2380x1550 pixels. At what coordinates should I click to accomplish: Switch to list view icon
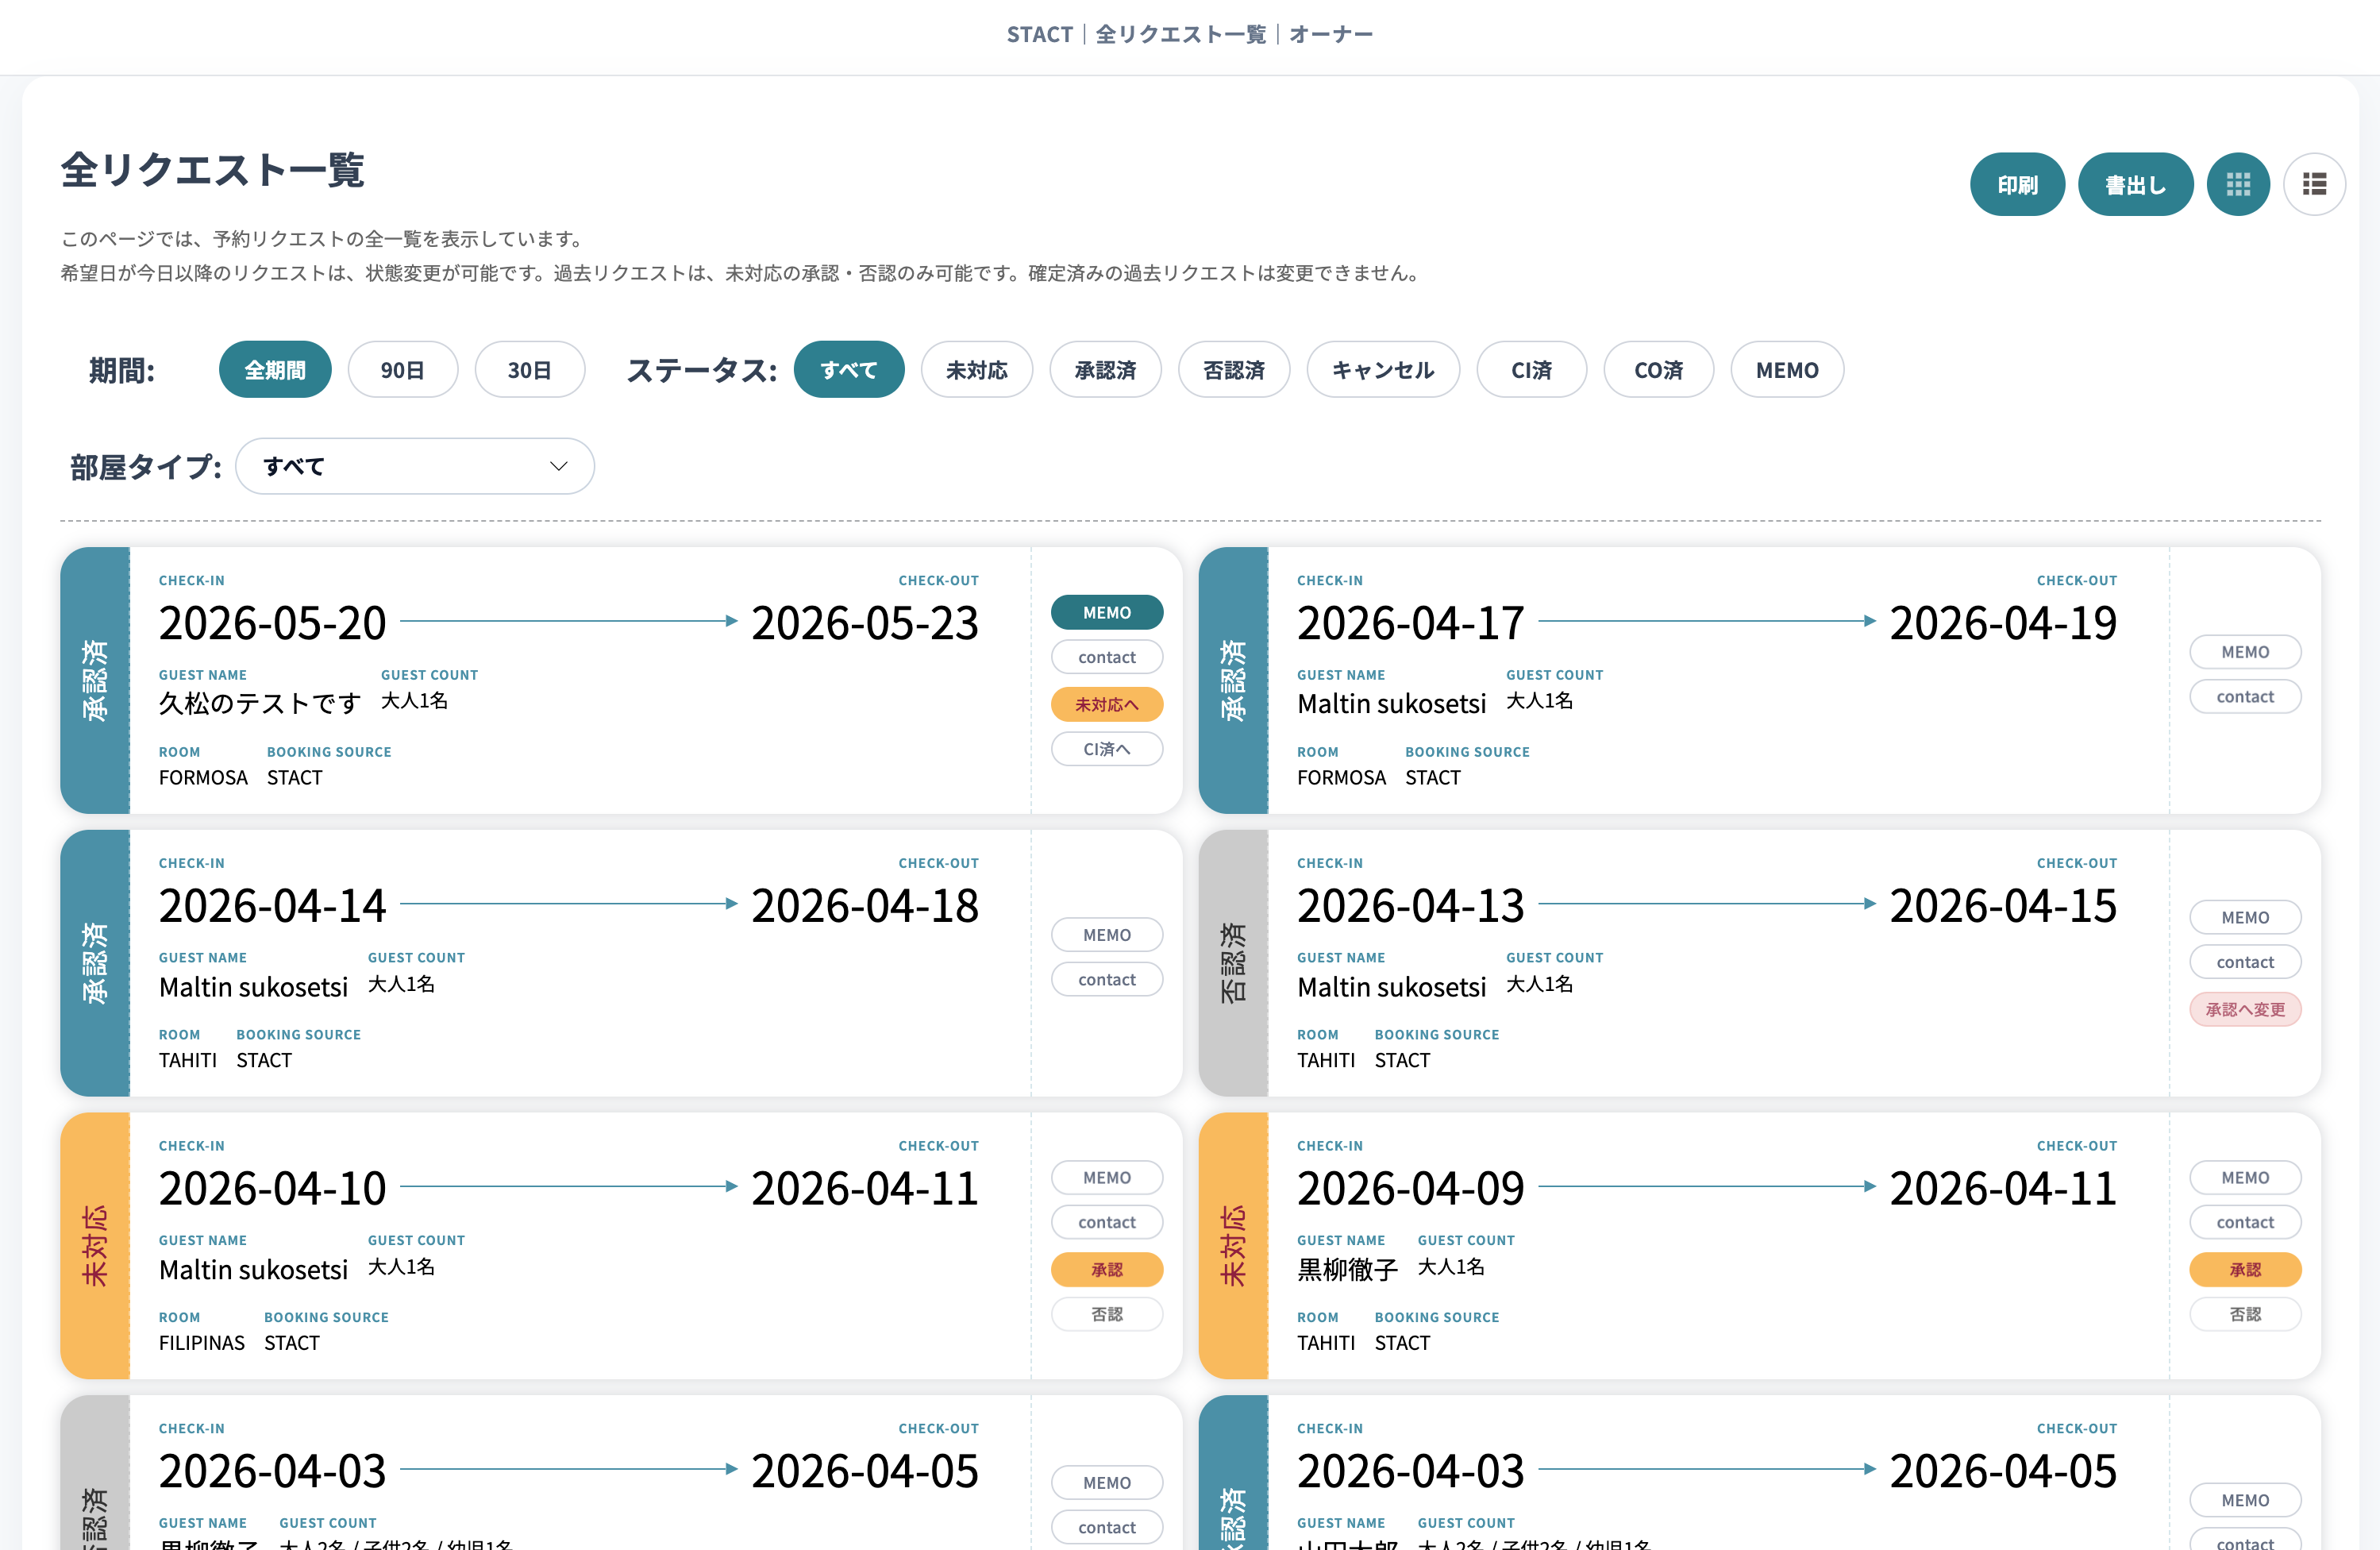click(x=2314, y=184)
